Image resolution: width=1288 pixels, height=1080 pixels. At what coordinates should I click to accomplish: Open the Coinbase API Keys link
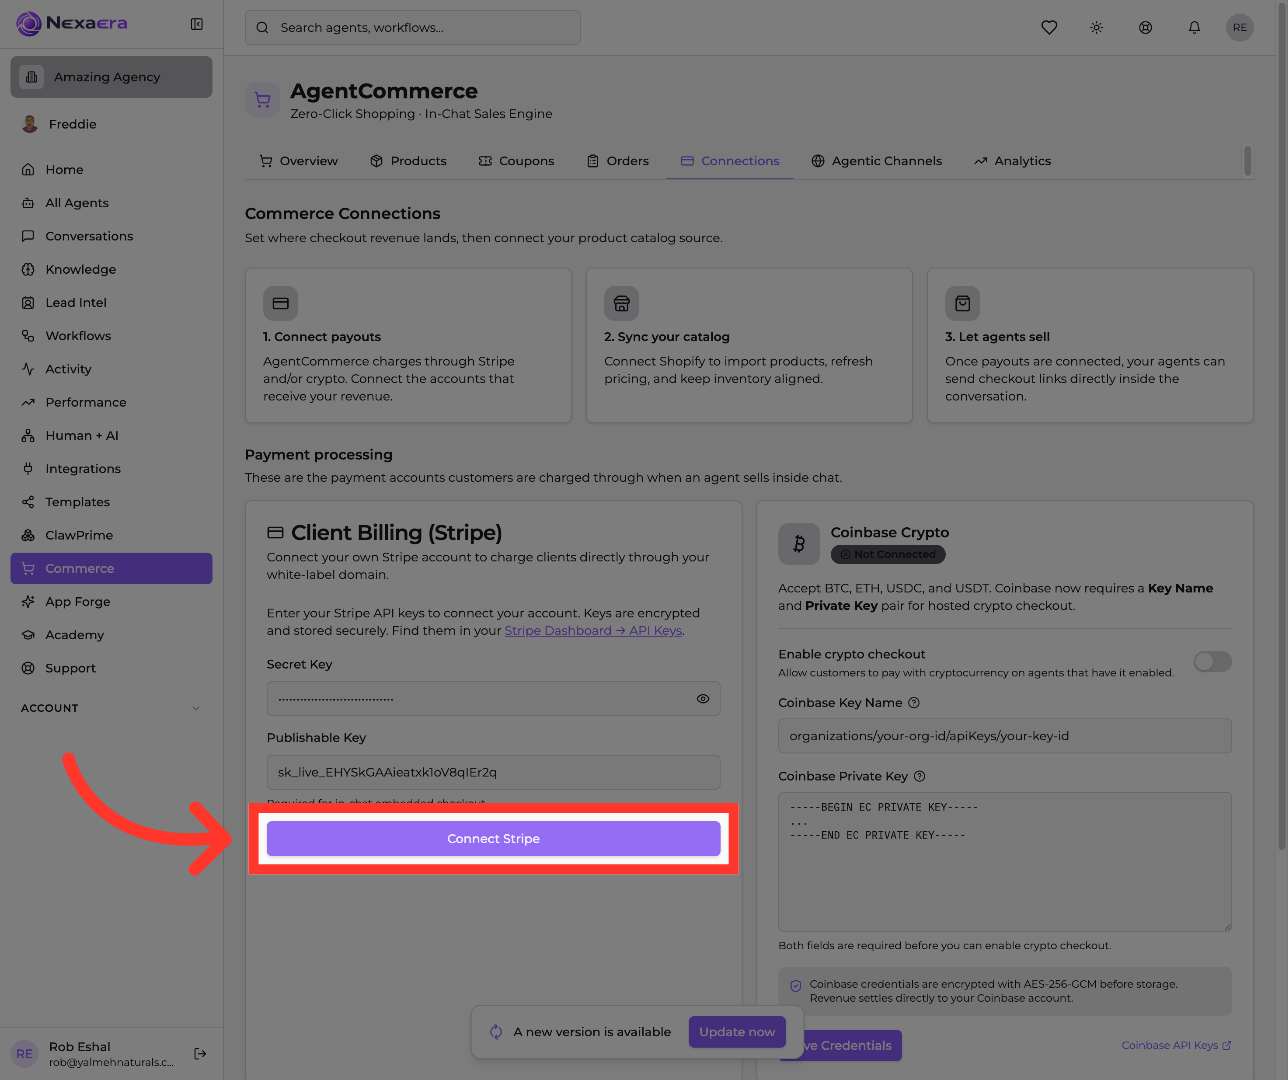tap(1176, 1046)
